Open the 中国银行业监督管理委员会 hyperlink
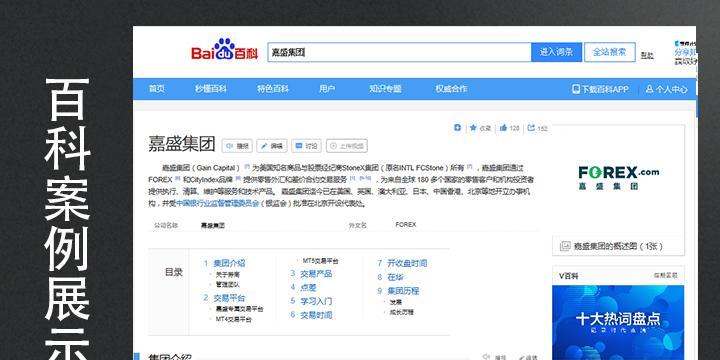 pyautogui.click(x=218, y=203)
